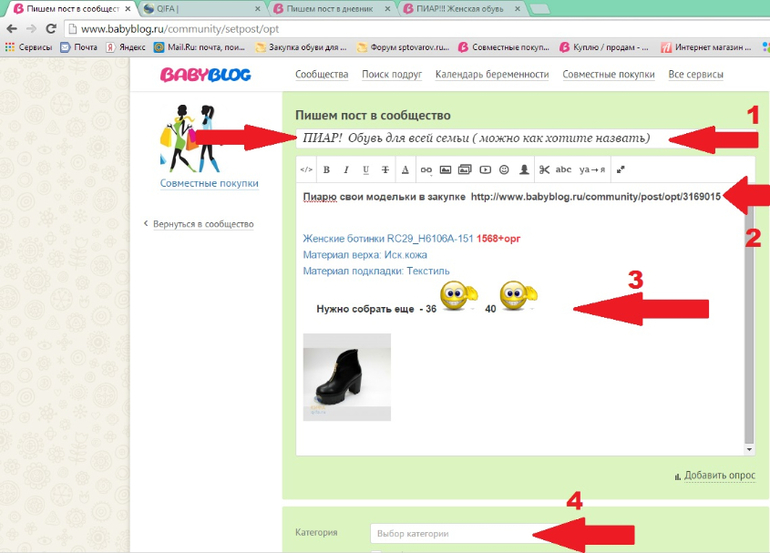Viewport: 770px width, 553px height.
Task: Switch to Пишем пост в дневник tab
Action: tap(328, 8)
